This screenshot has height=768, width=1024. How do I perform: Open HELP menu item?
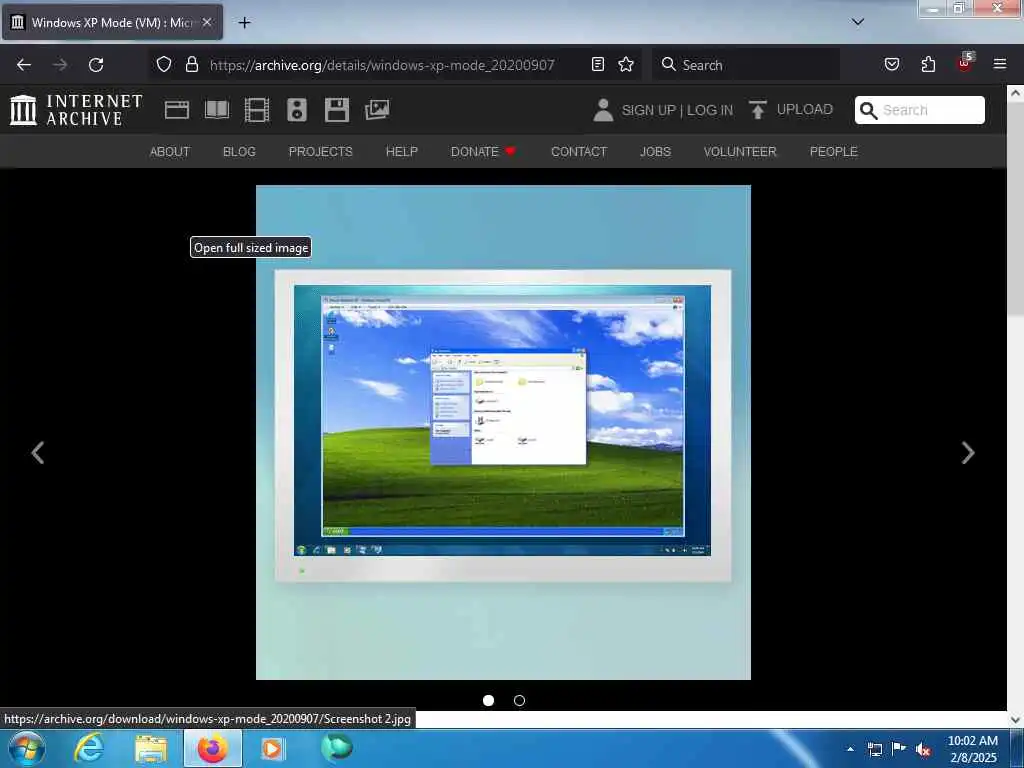point(402,152)
